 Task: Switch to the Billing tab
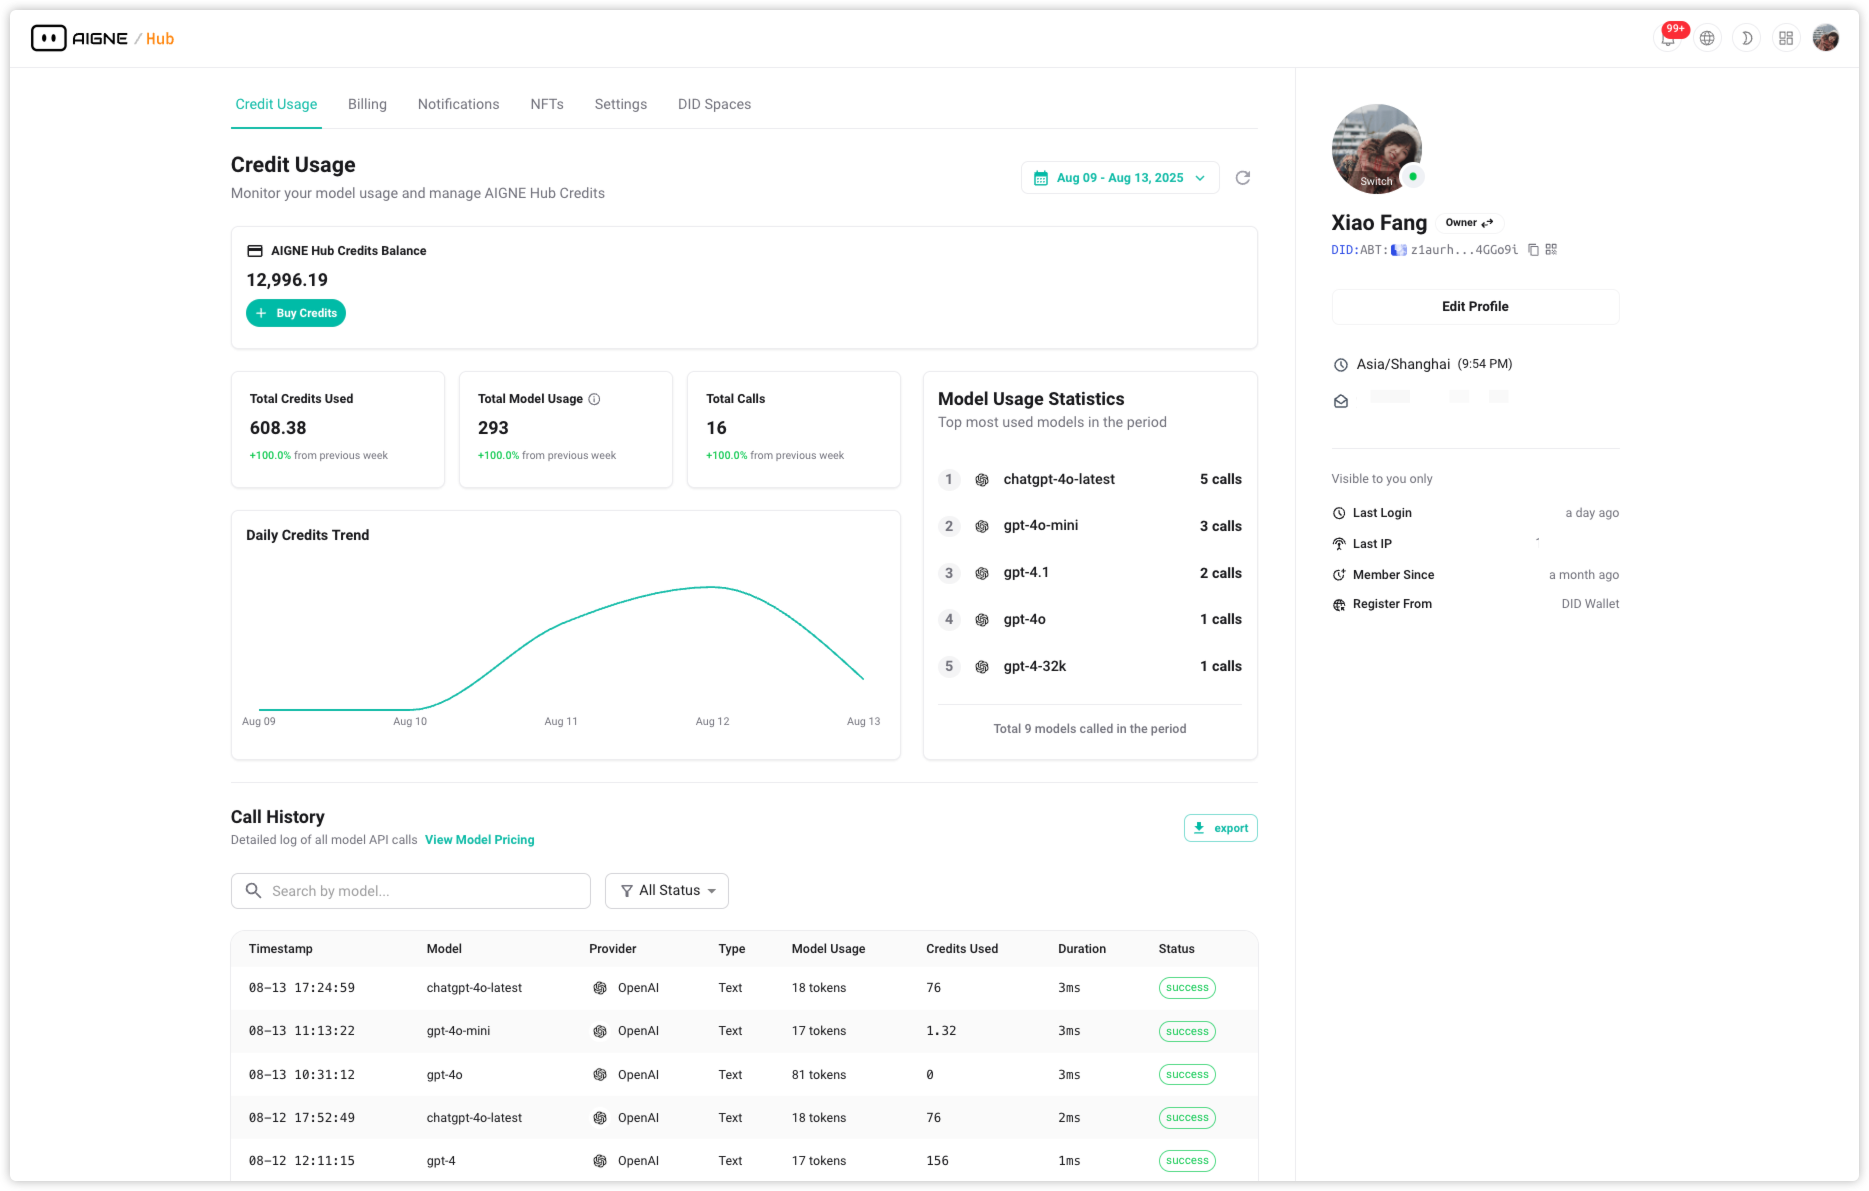367,104
